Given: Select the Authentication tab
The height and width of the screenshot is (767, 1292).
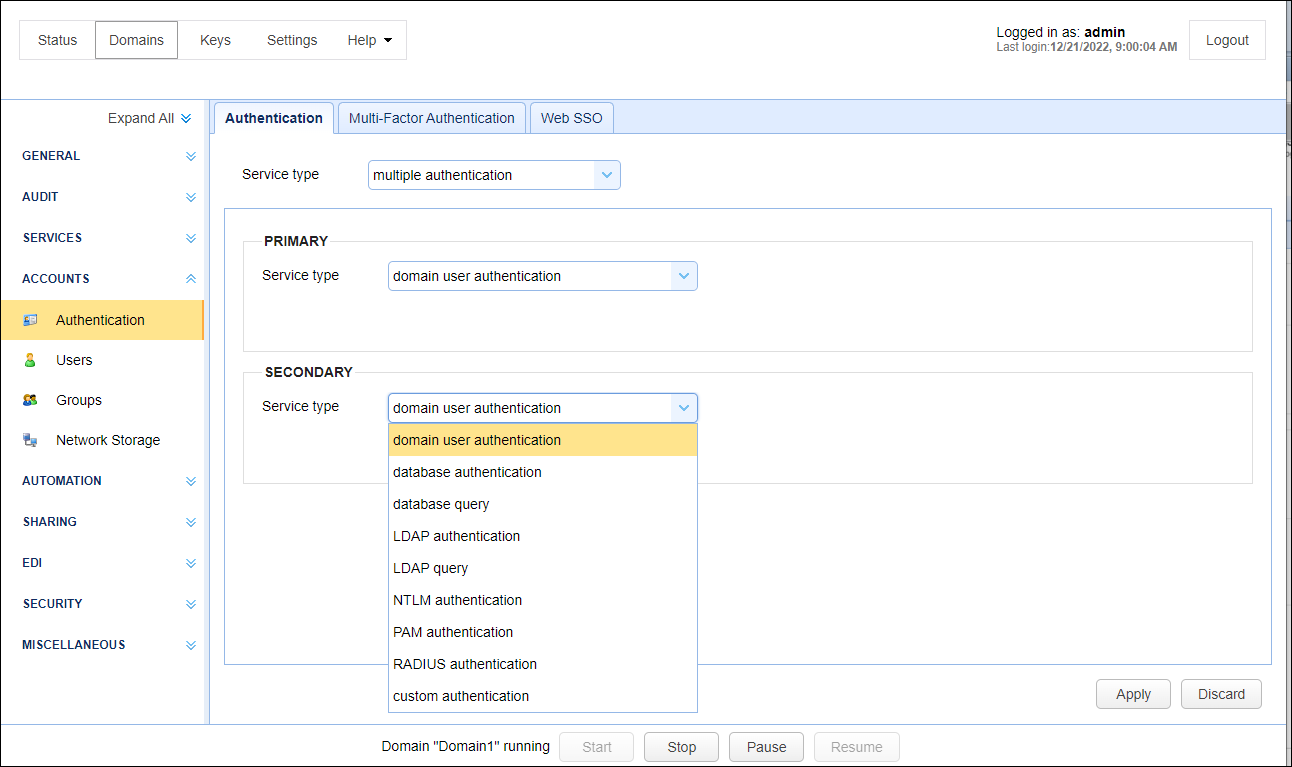Looking at the screenshot, I should pos(274,118).
